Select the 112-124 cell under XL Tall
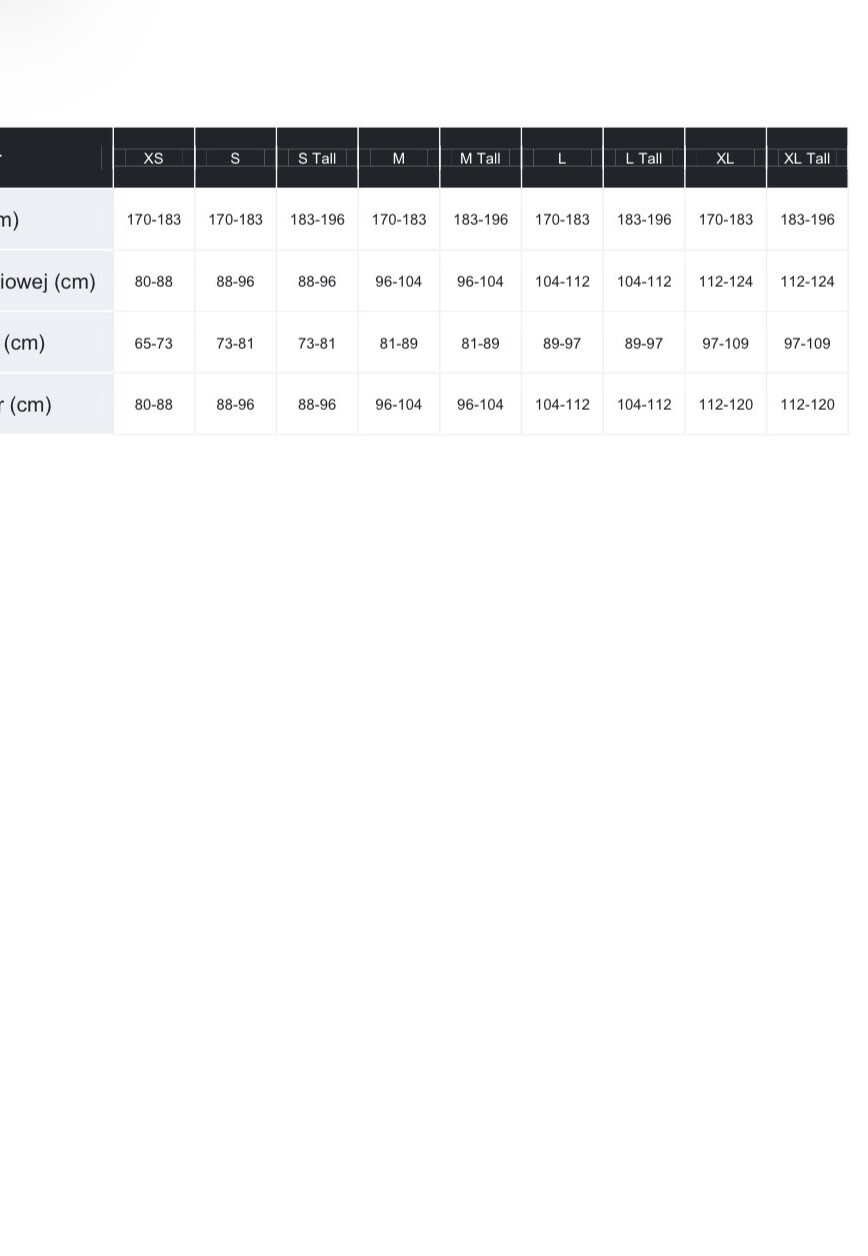Viewport: 868px width, 1256px height. [x=807, y=281]
